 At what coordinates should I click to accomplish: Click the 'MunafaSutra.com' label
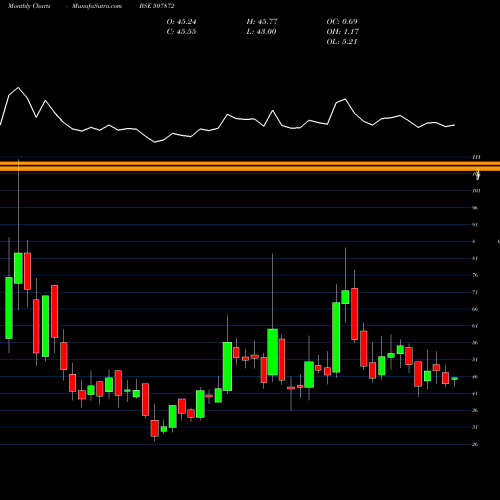point(97,6)
